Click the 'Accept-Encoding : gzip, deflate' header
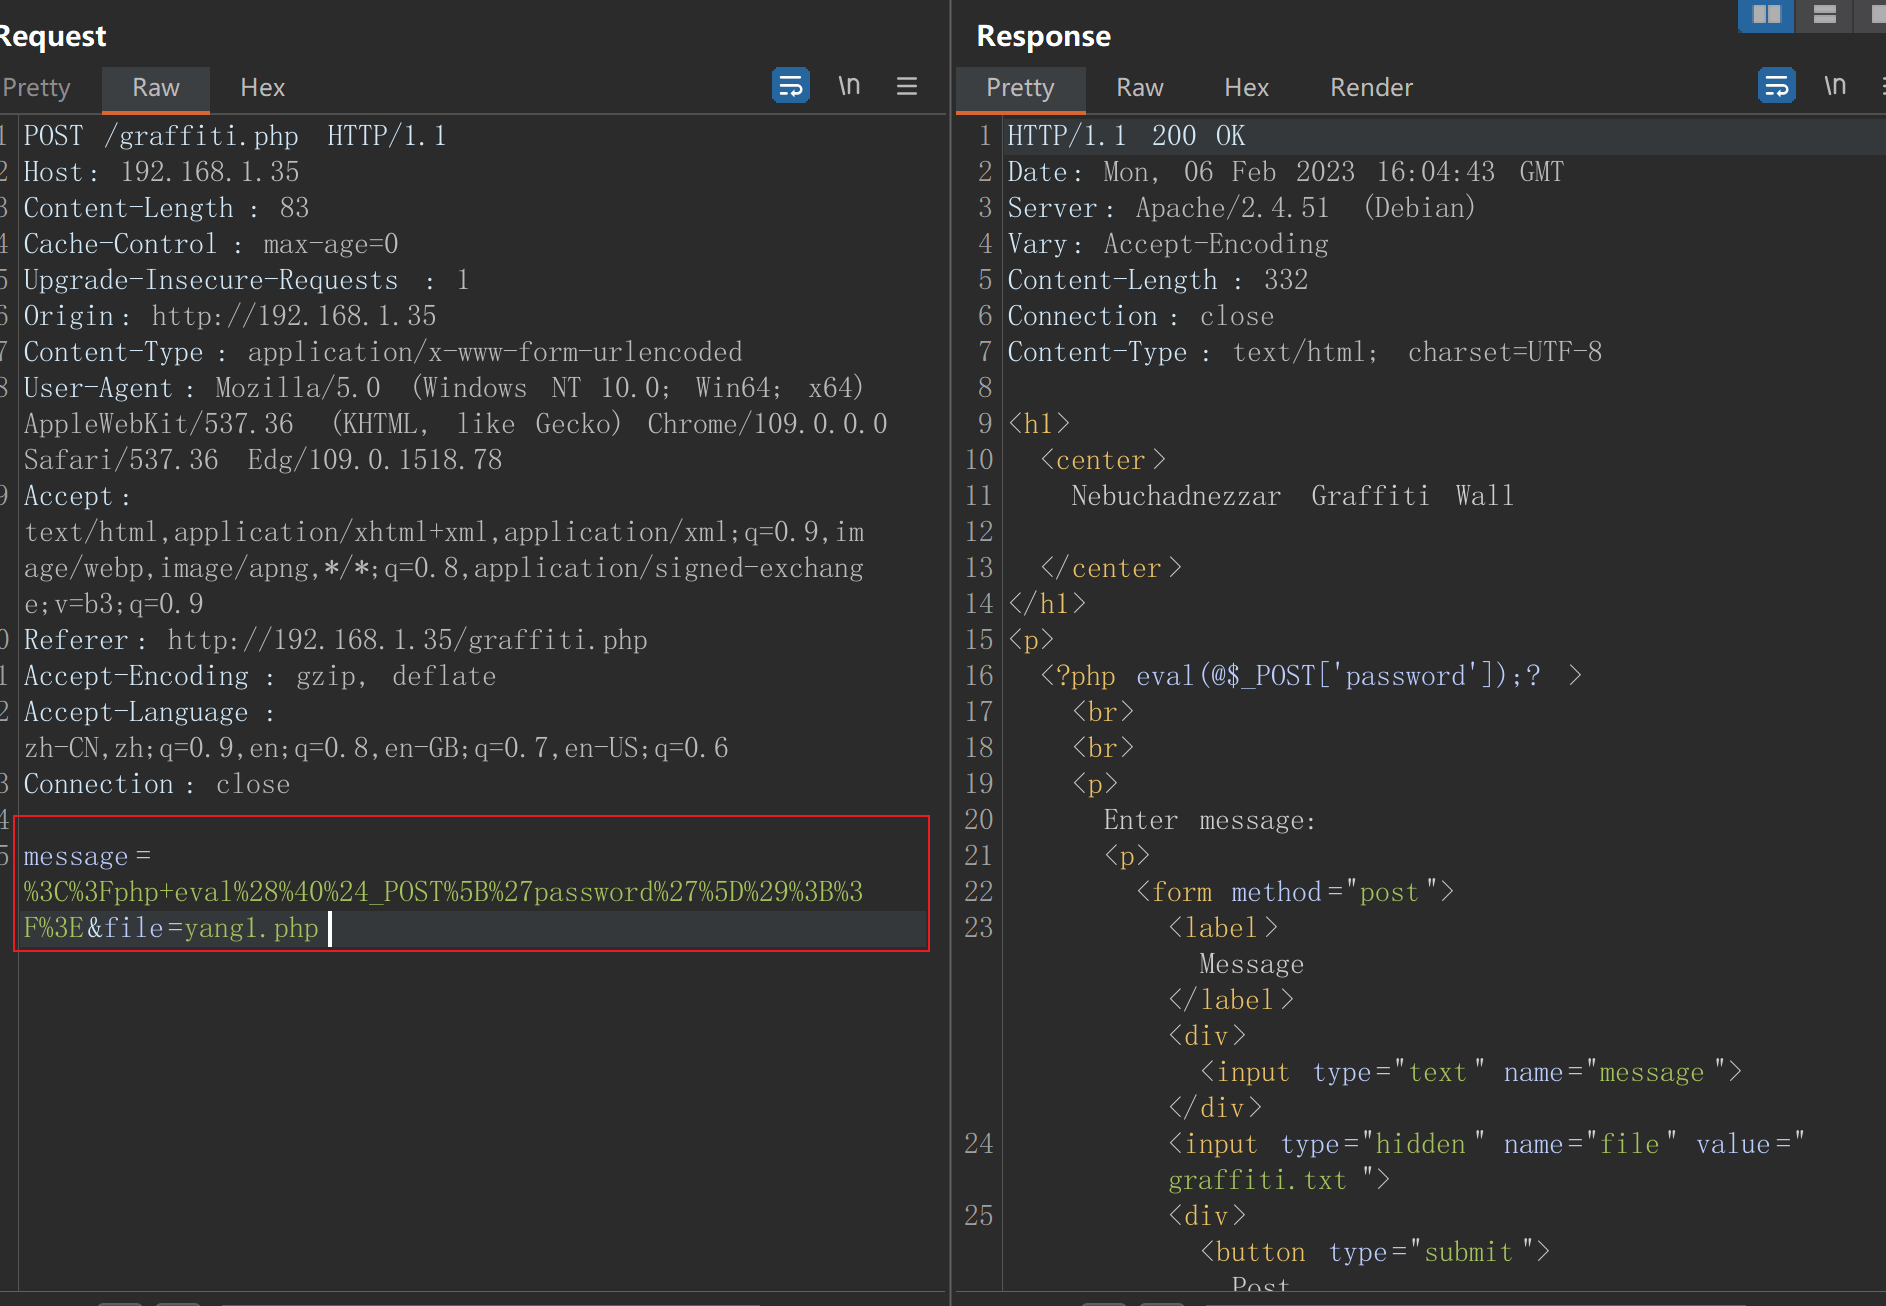The height and width of the screenshot is (1306, 1886). (x=260, y=676)
